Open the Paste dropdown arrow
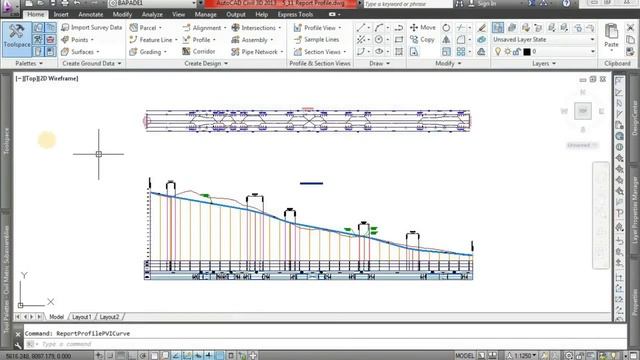640x360 pixels. tap(611, 50)
